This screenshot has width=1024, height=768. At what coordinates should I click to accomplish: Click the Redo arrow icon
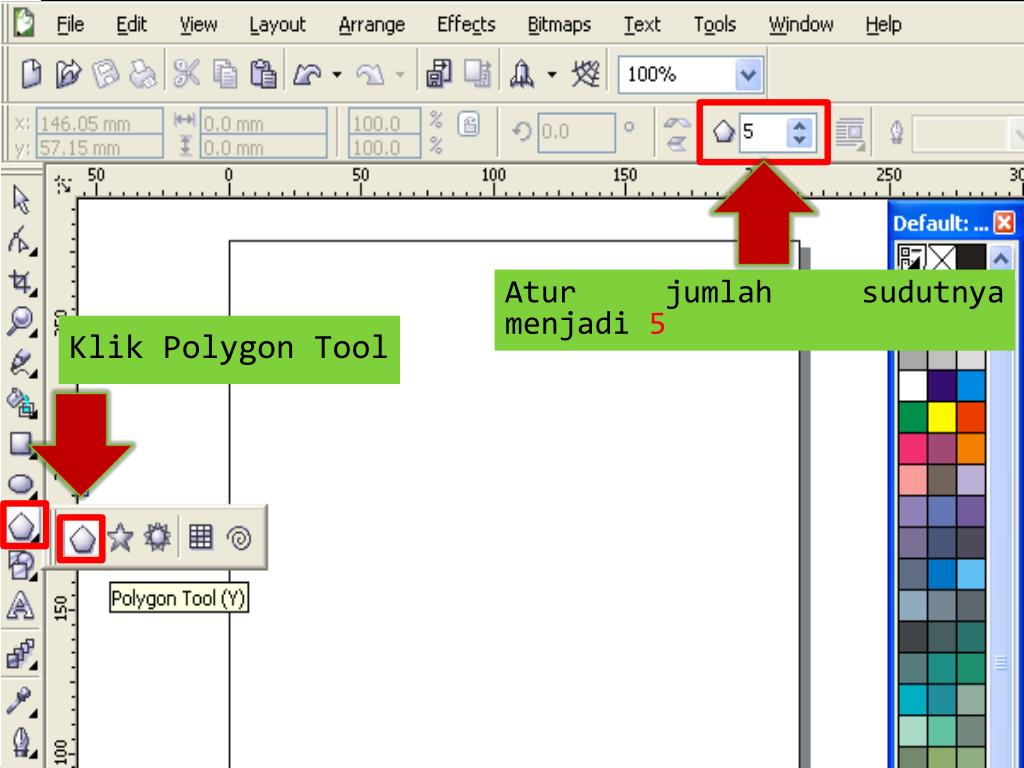(x=370, y=74)
